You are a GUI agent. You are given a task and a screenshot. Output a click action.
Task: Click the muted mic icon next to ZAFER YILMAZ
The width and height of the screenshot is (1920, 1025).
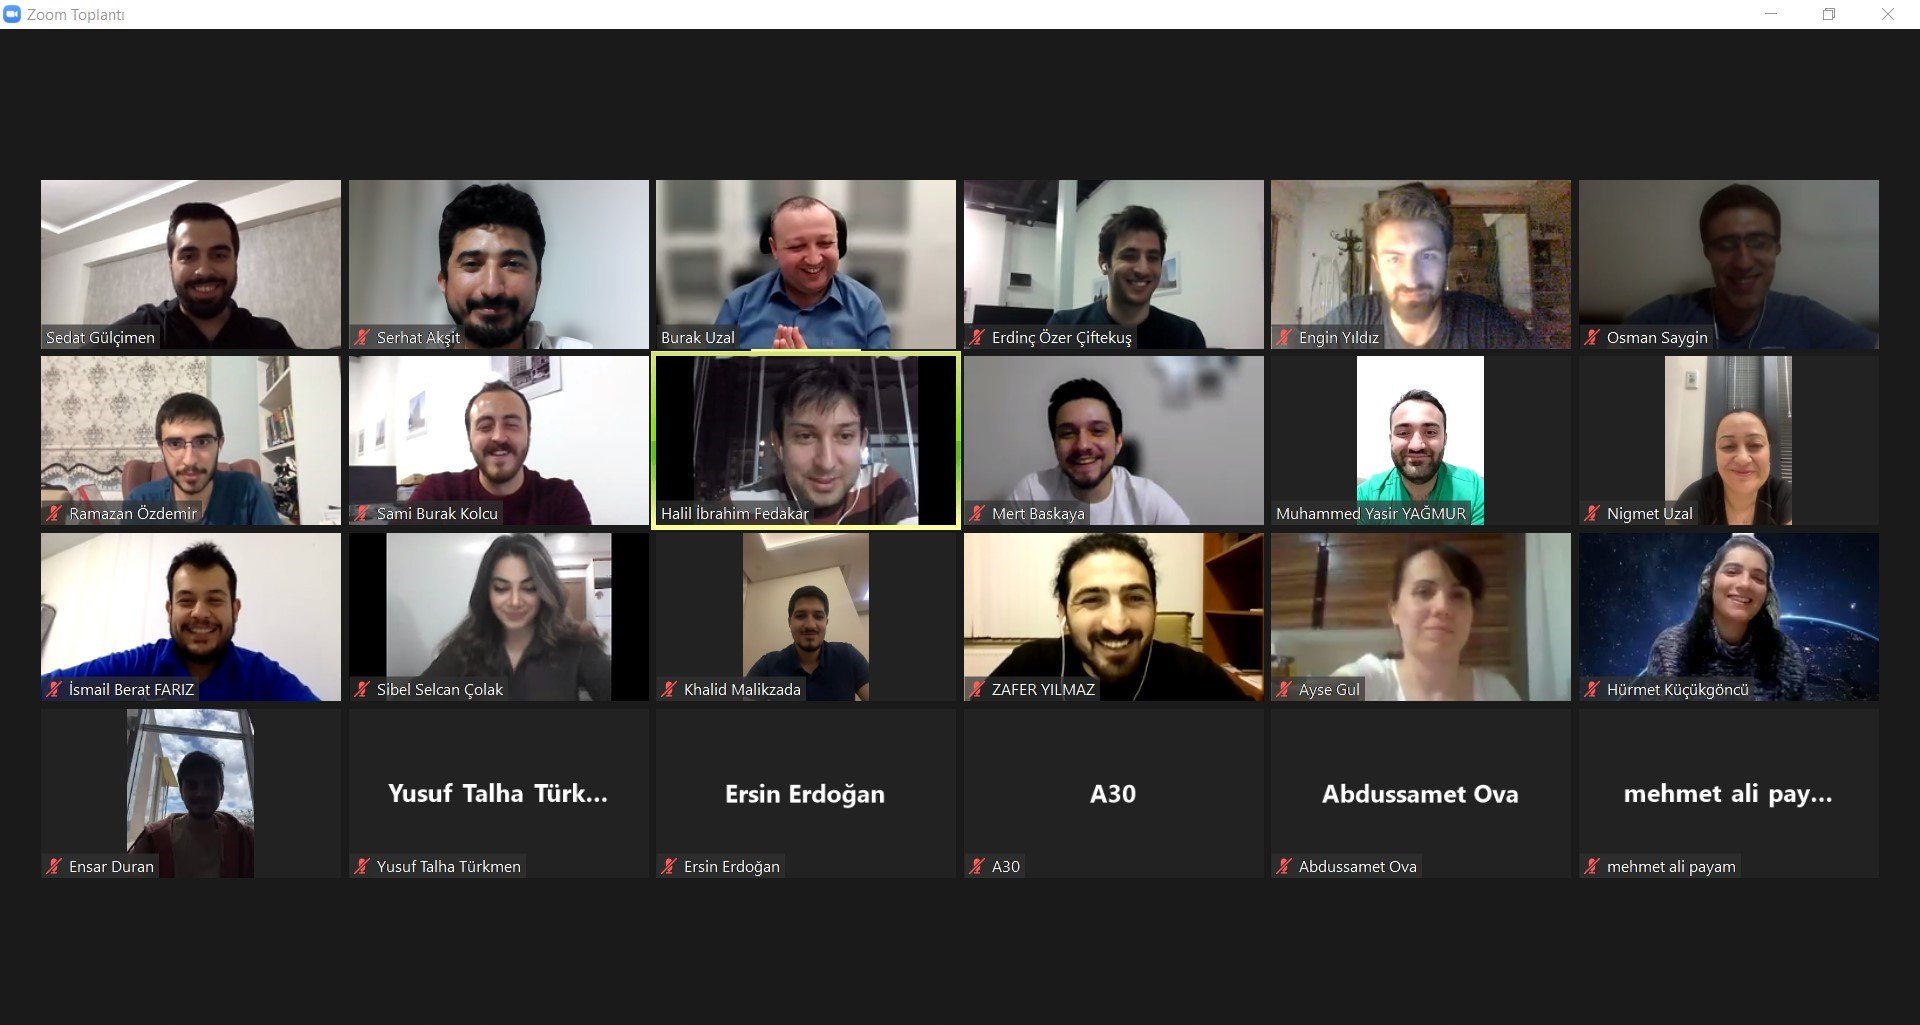click(977, 690)
